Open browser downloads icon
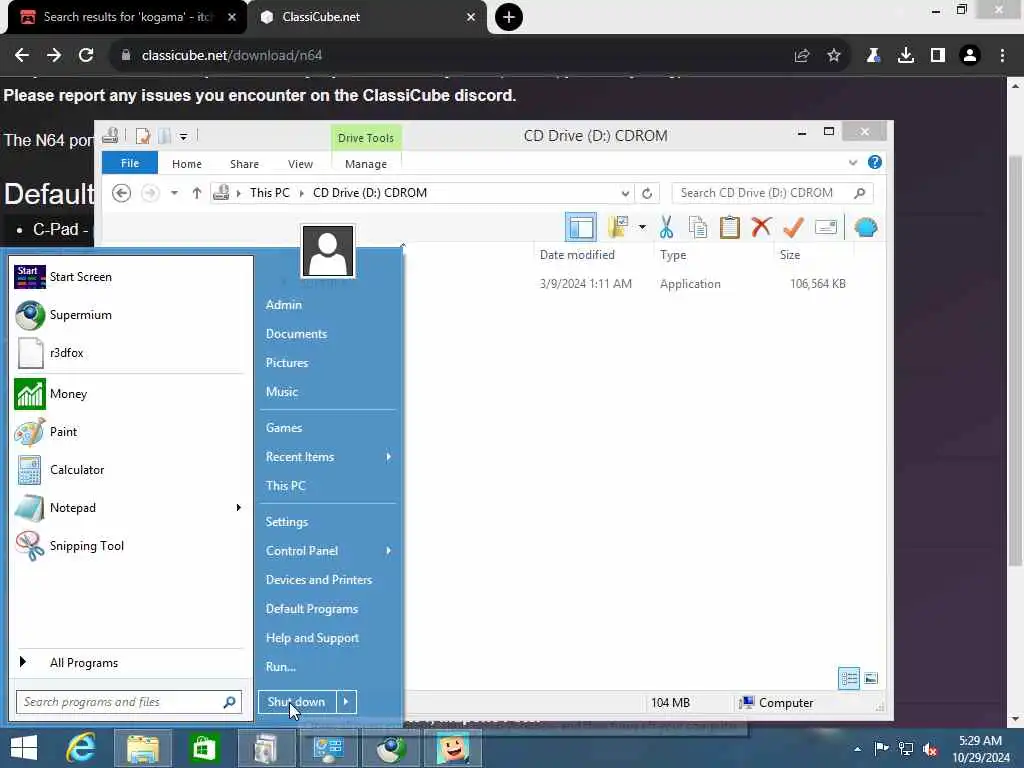 906,56
